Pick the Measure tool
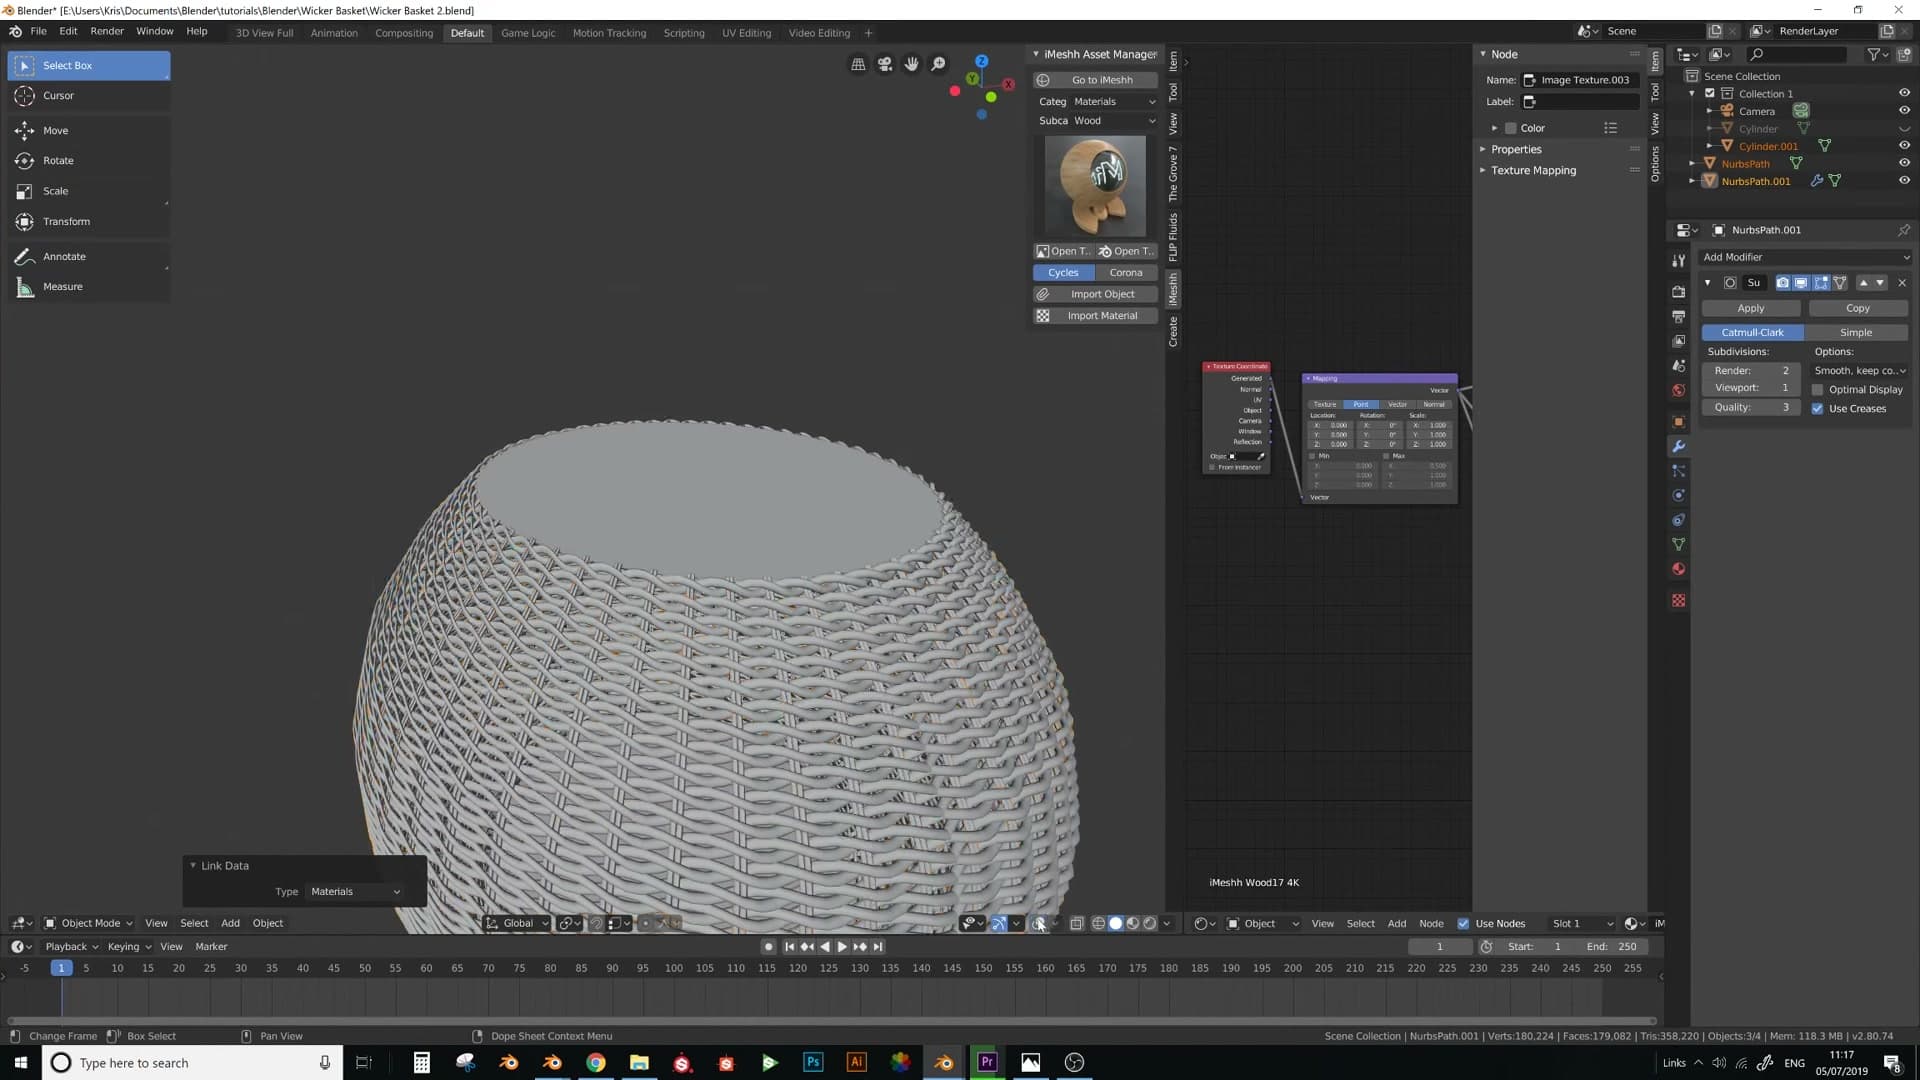This screenshot has height=1080, width=1920. pyautogui.click(x=89, y=287)
